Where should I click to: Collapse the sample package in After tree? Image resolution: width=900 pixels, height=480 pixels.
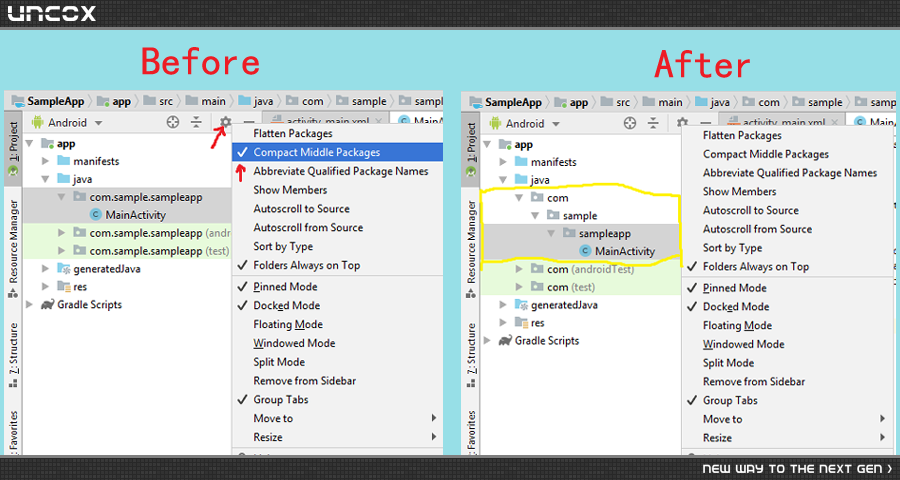535,216
